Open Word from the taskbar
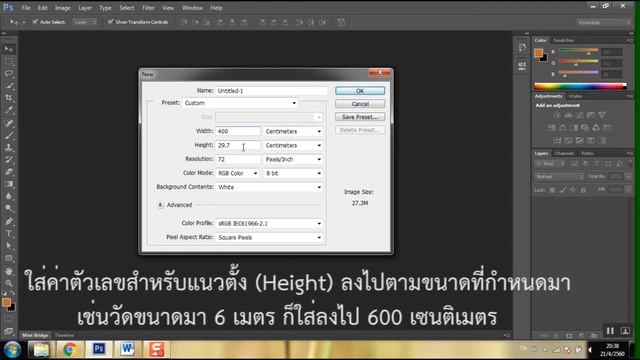Image resolution: width=640 pixels, height=360 pixels. [127, 349]
